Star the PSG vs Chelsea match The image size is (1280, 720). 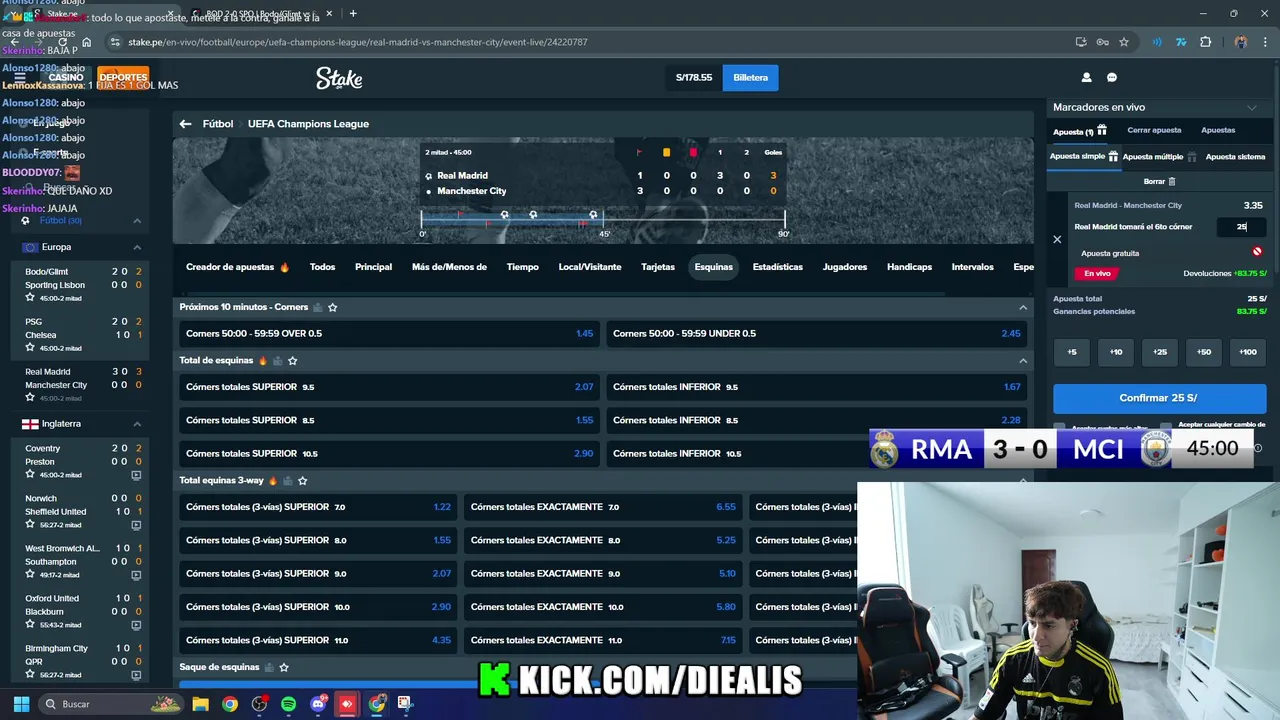tap(31, 348)
